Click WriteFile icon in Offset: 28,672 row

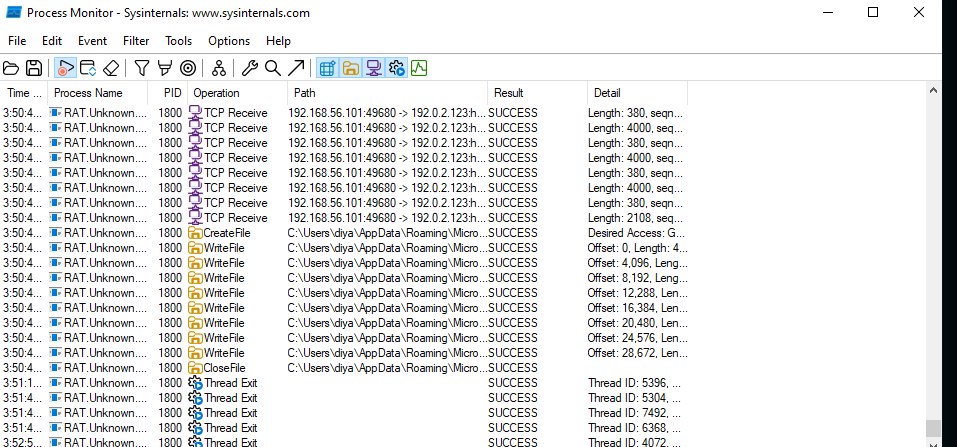point(195,353)
